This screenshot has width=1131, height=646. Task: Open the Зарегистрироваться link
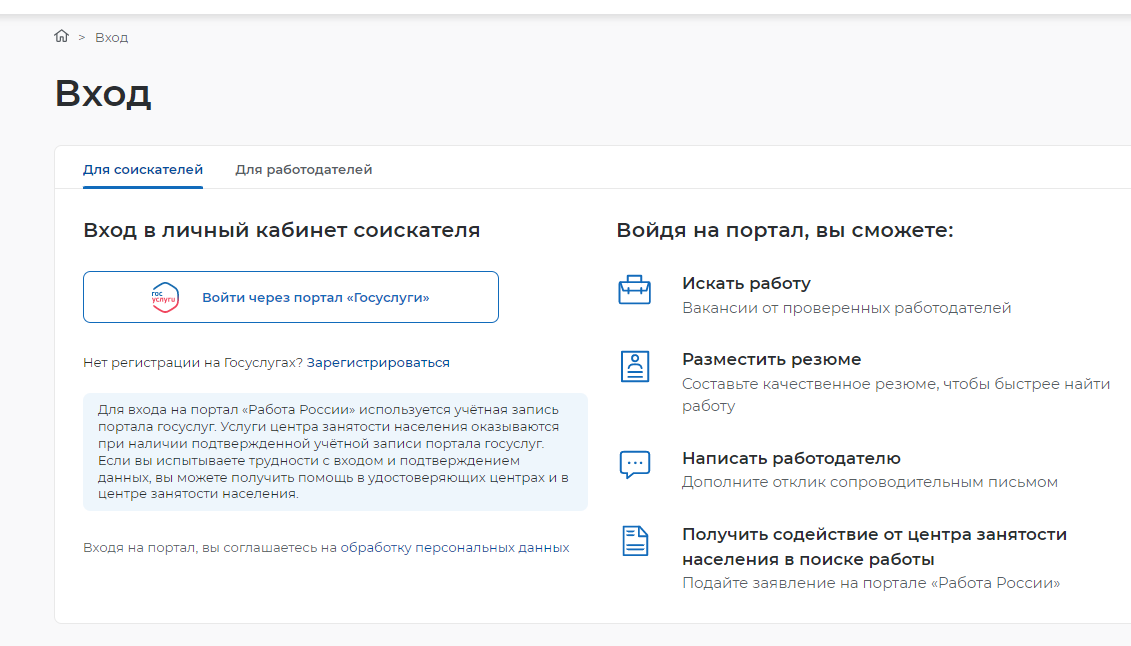[378, 363]
